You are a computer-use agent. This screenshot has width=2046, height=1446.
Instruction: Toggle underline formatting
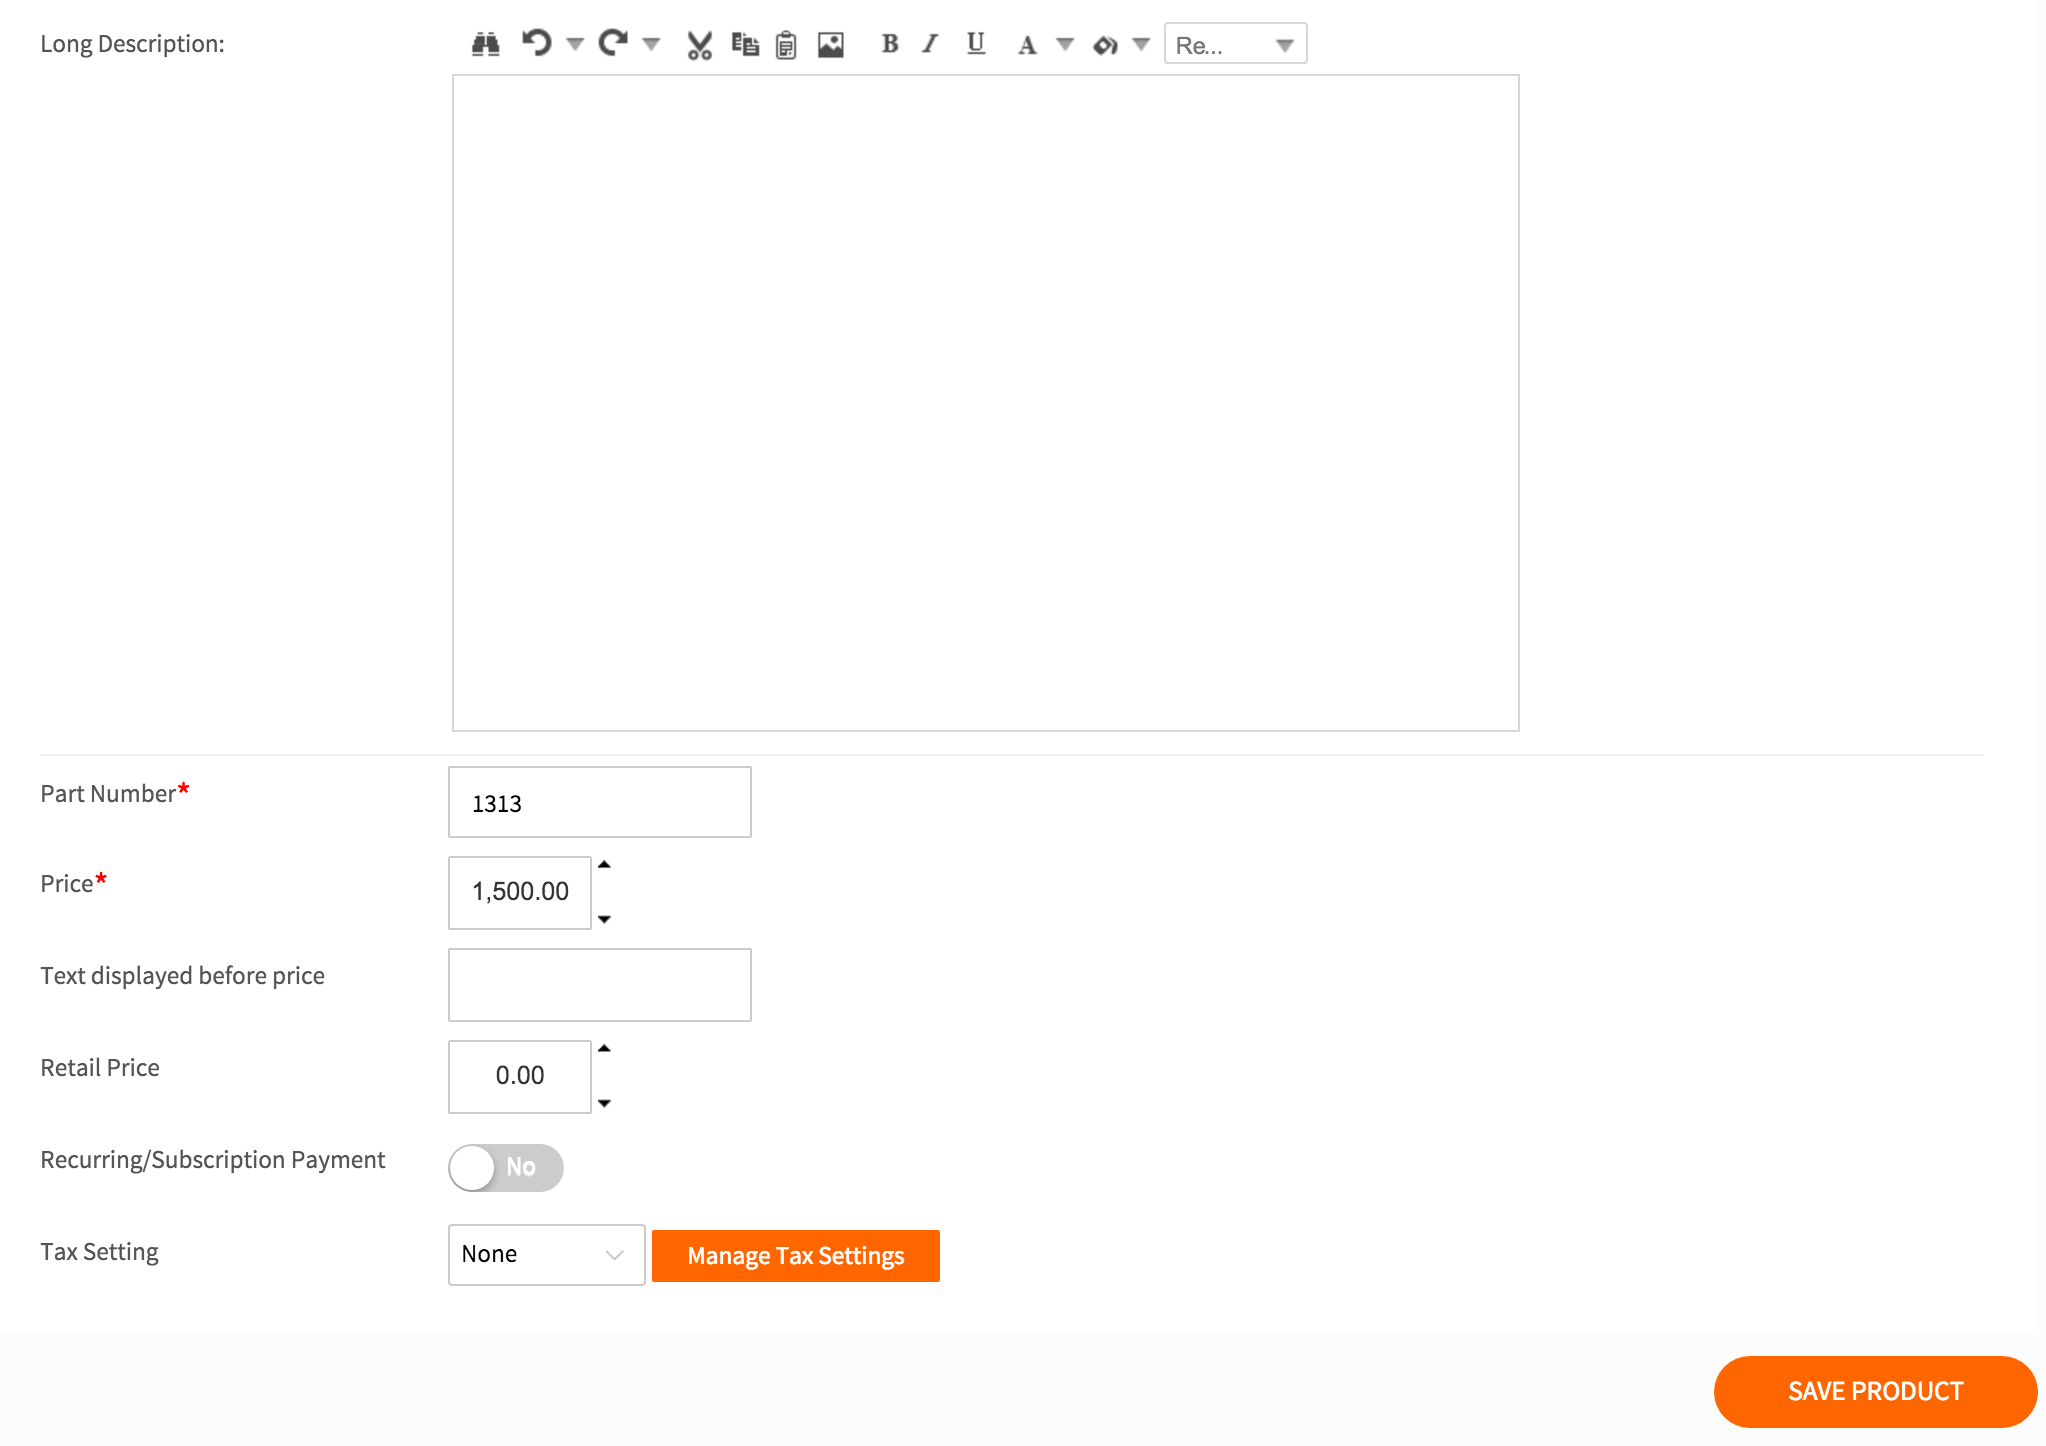(976, 43)
